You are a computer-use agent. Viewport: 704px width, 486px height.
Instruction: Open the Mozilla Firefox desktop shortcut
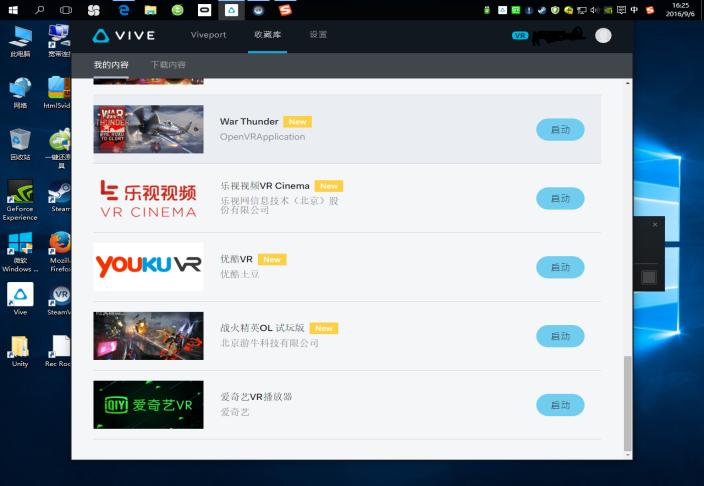(x=60, y=252)
